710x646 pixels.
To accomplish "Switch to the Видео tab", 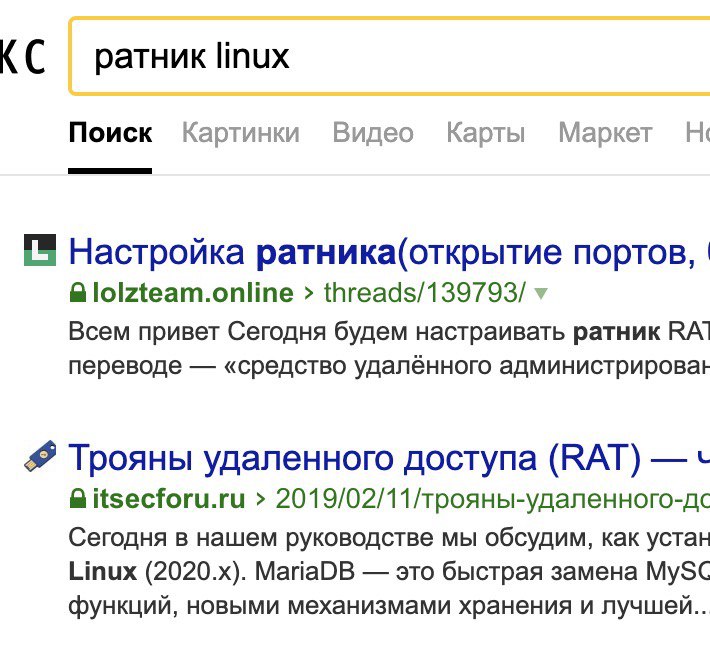I will (x=372, y=133).
